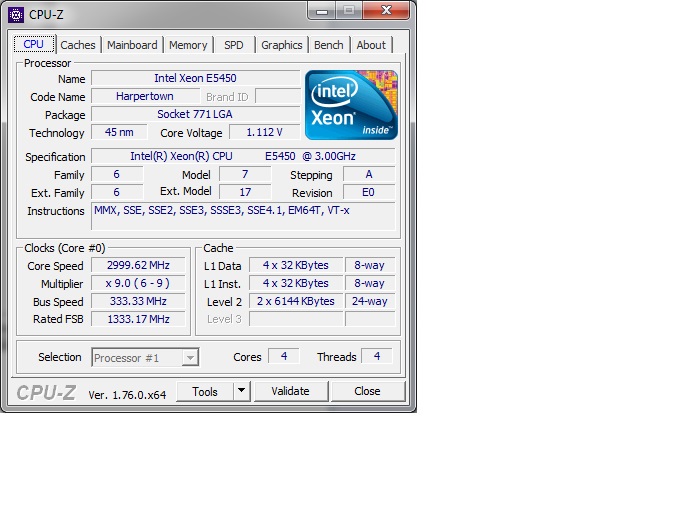Click the 24-way Level 2 associativity value
The height and width of the screenshot is (518, 691).
(370, 302)
